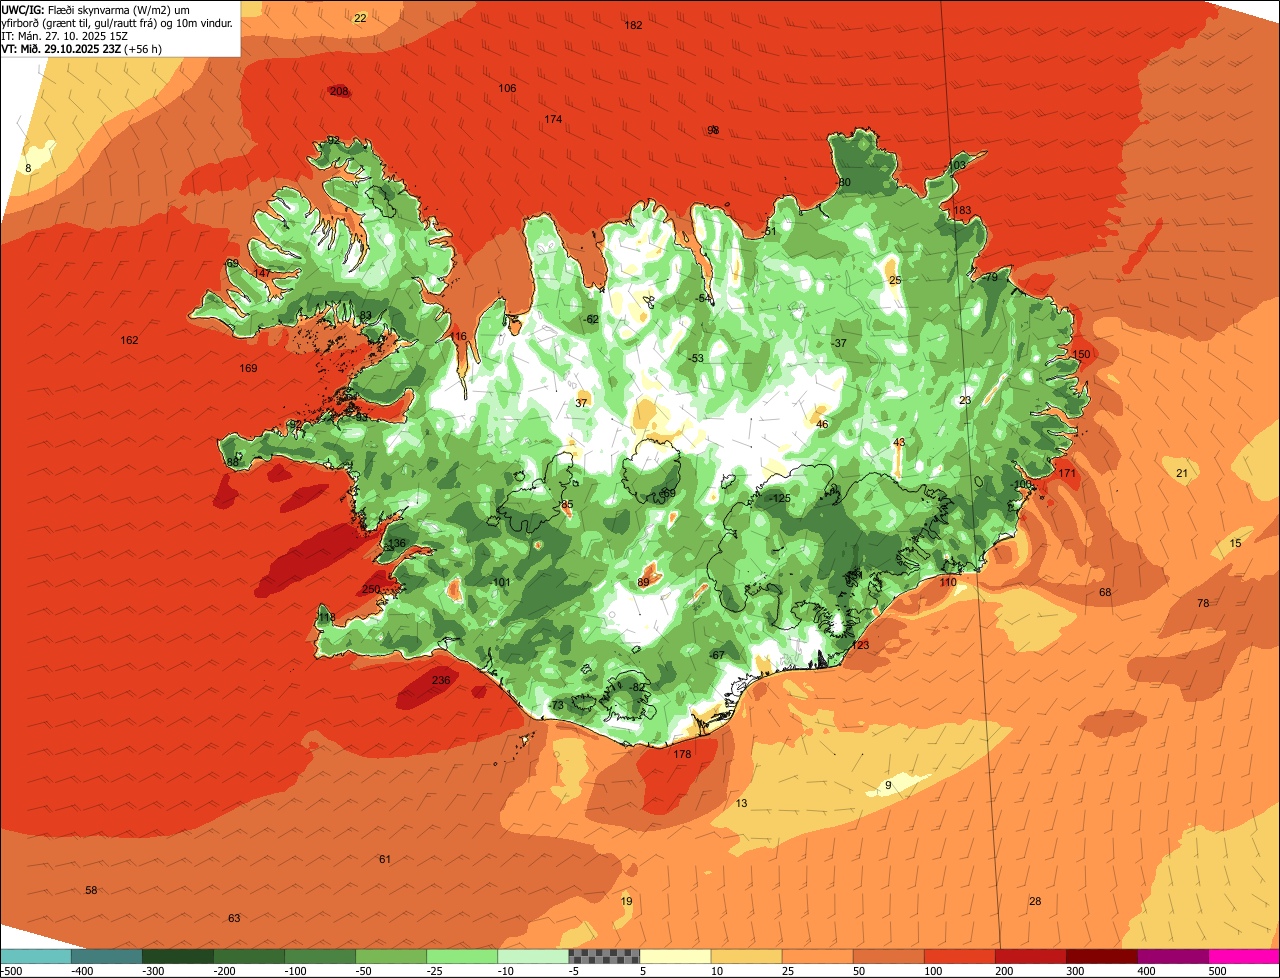Click the flux value 178 off the south coast

683,754
